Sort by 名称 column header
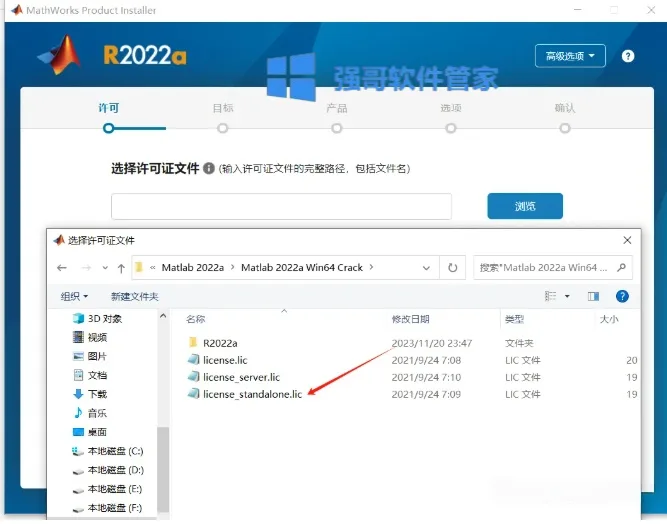 tap(196, 319)
